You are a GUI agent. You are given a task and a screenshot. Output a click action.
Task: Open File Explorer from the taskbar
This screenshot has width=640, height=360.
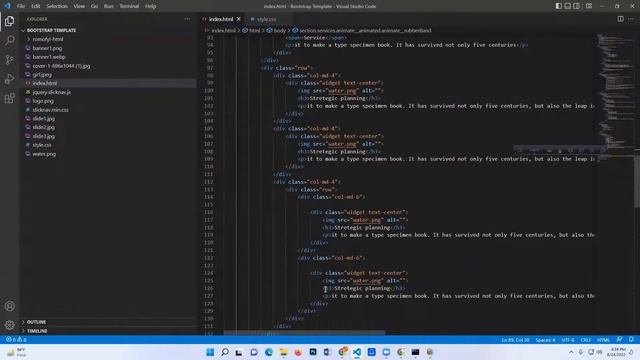[x=283, y=352]
